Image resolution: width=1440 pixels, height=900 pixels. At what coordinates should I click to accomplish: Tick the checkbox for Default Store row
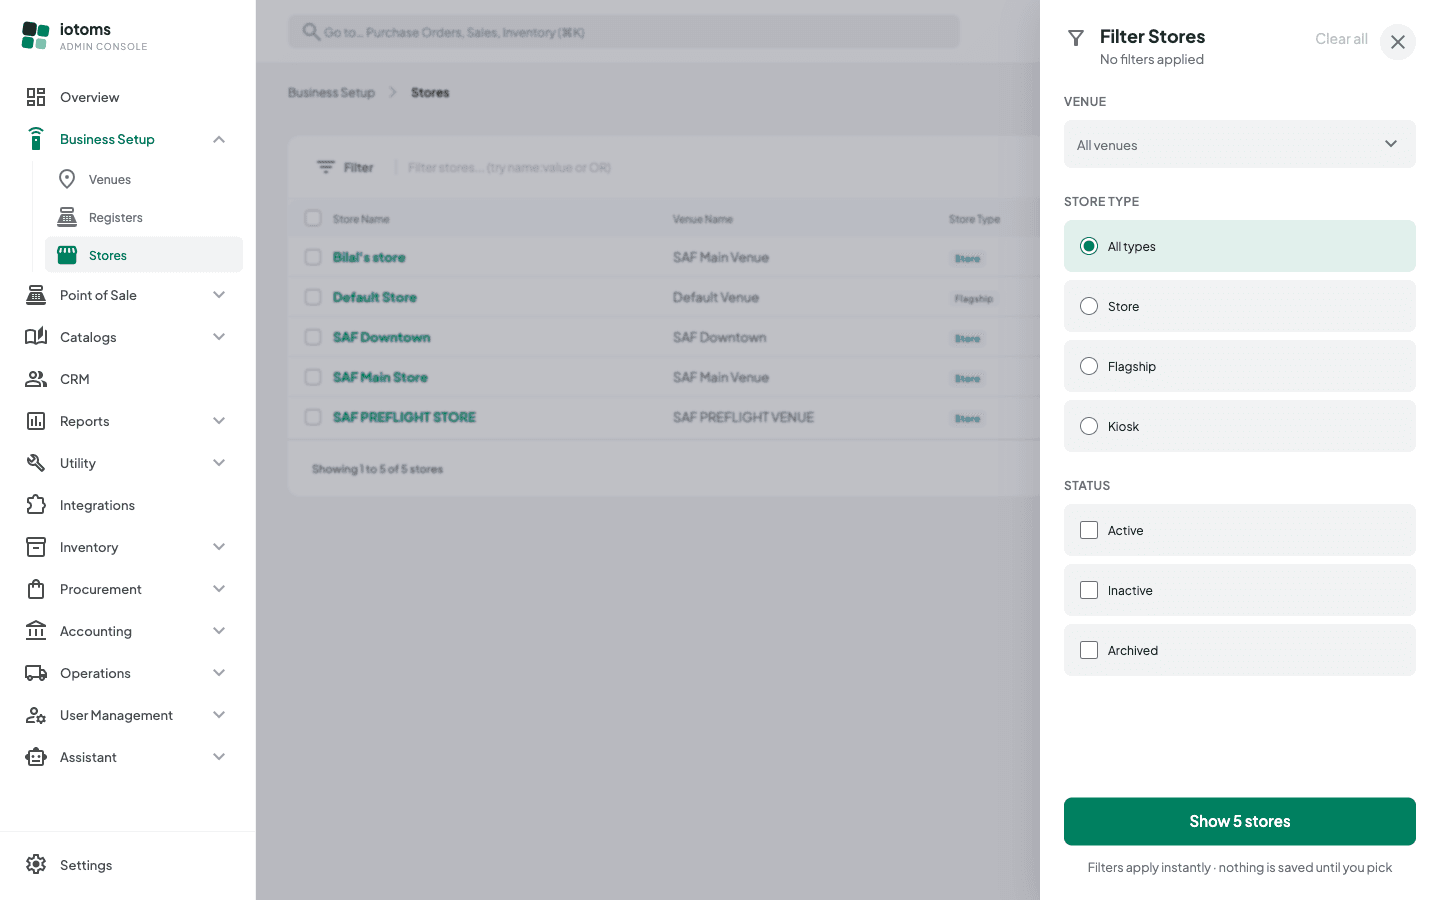[313, 297]
